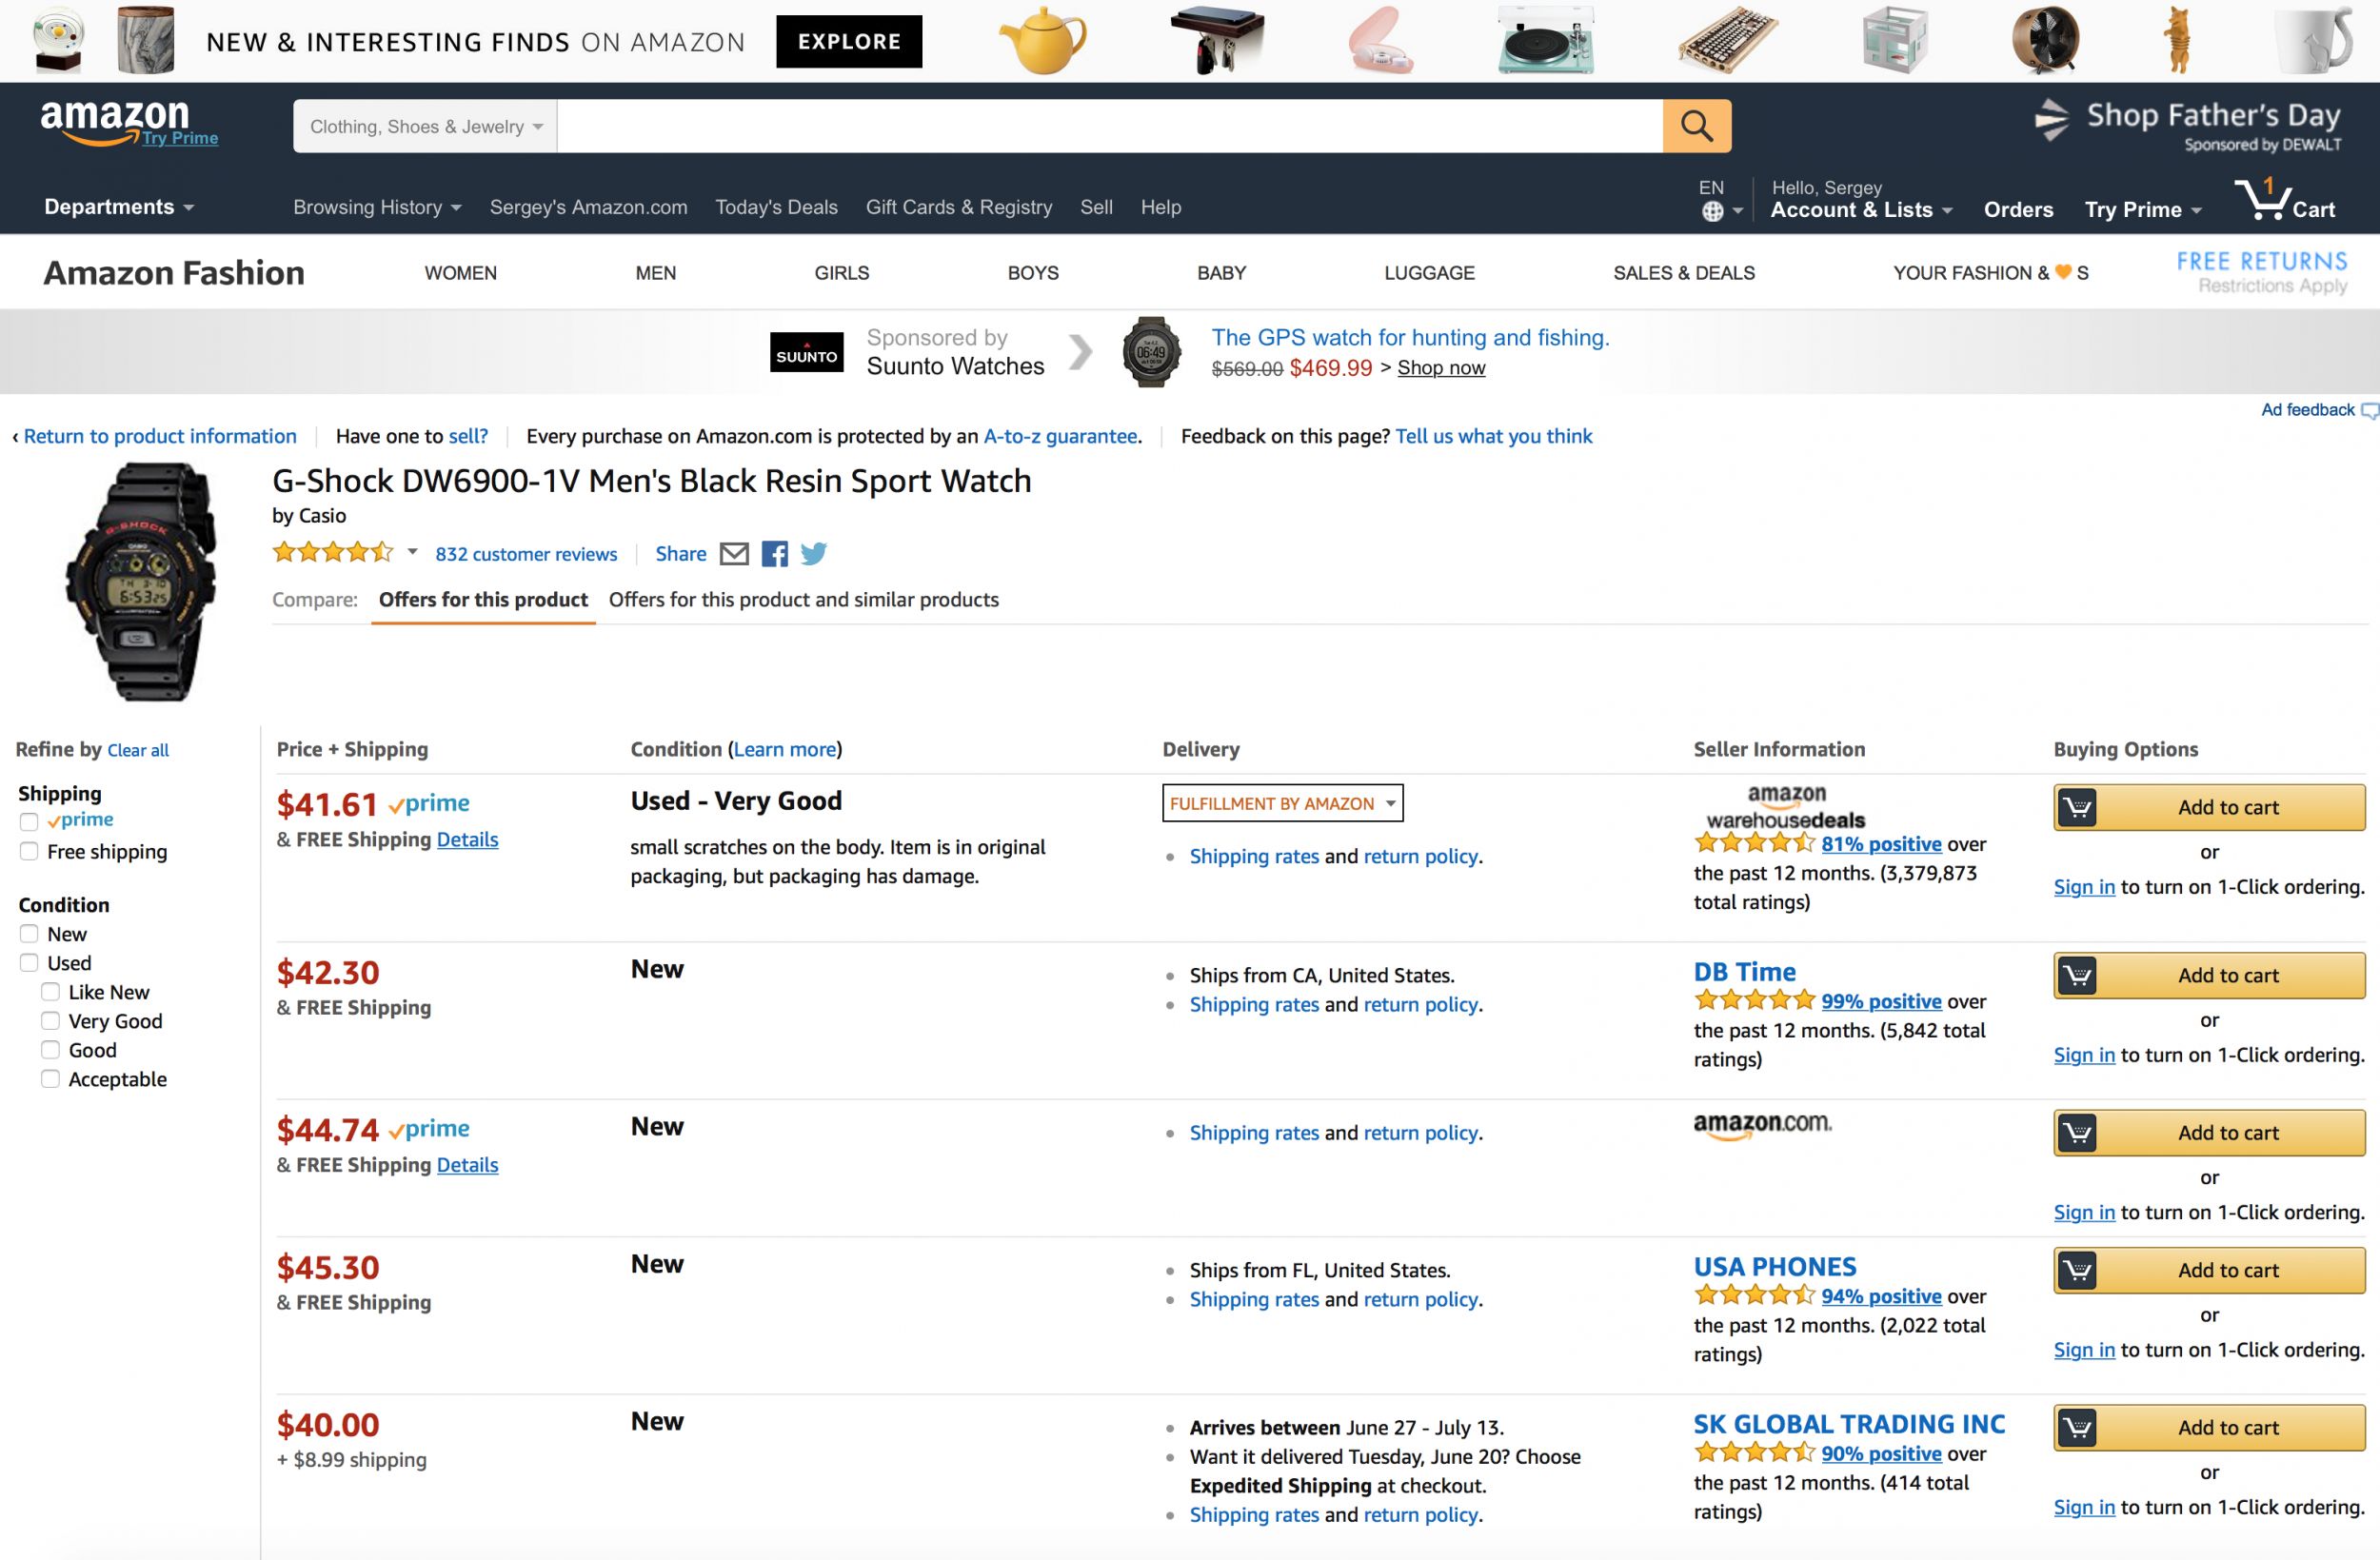Click Shop now in Suunto ad
2380x1560 pixels.
pyautogui.click(x=1441, y=368)
